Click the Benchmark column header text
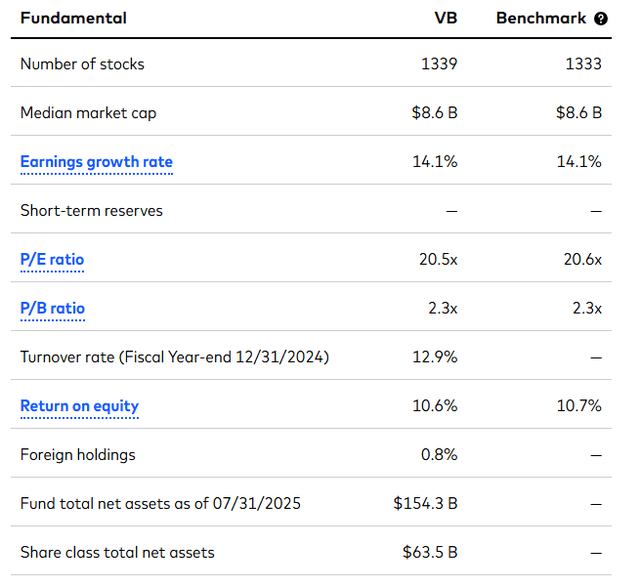The image size is (640, 587). [x=542, y=19]
